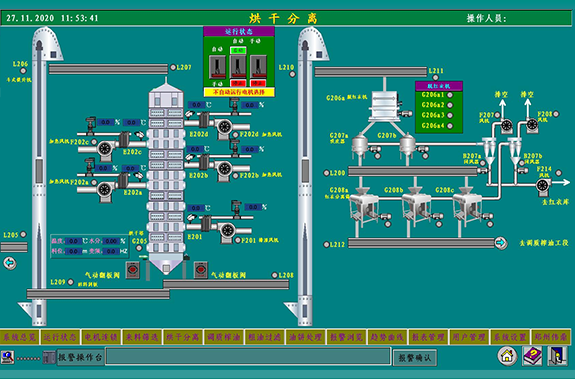Click the yellow non-auto motor selection button

239,92
